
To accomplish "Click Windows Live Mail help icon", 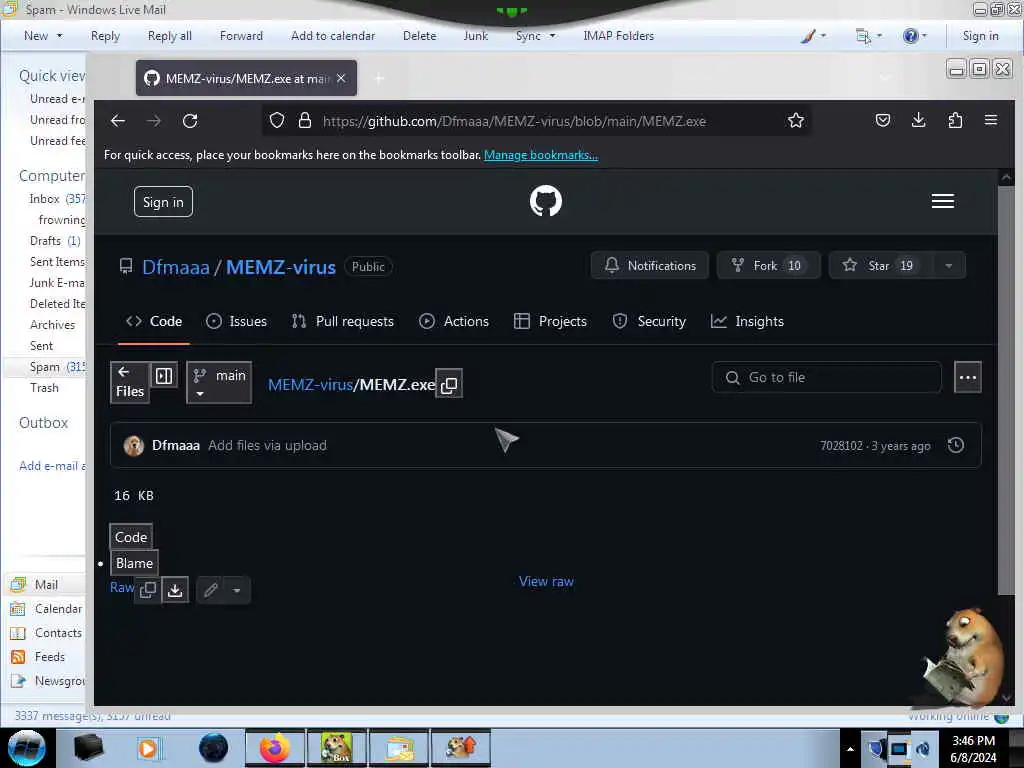I will [x=910, y=36].
